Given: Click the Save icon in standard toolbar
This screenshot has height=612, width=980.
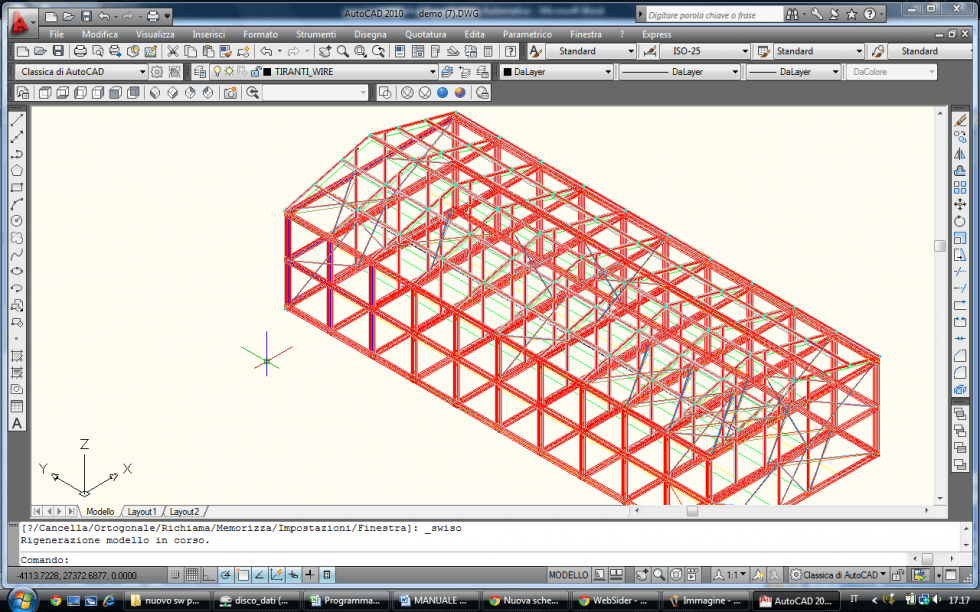Looking at the screenshot, I should click(x=58, y=51).
